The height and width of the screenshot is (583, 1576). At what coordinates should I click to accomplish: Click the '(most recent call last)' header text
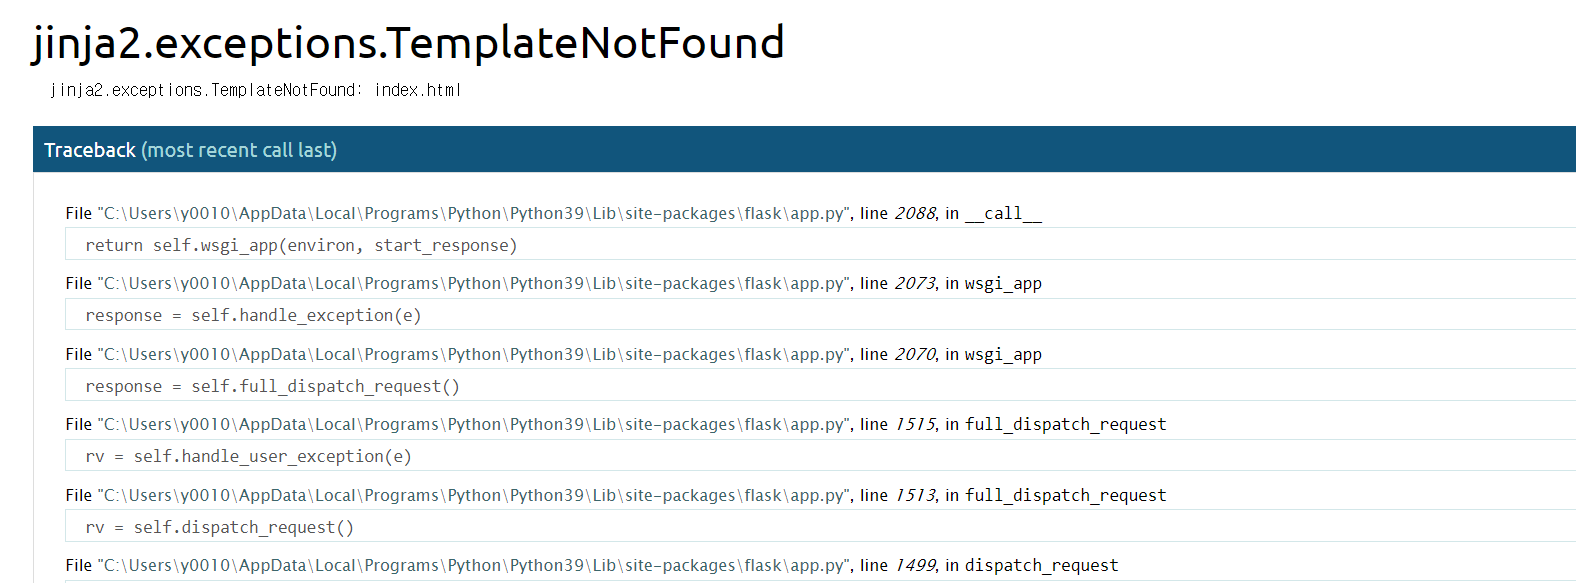pos(239,150)
